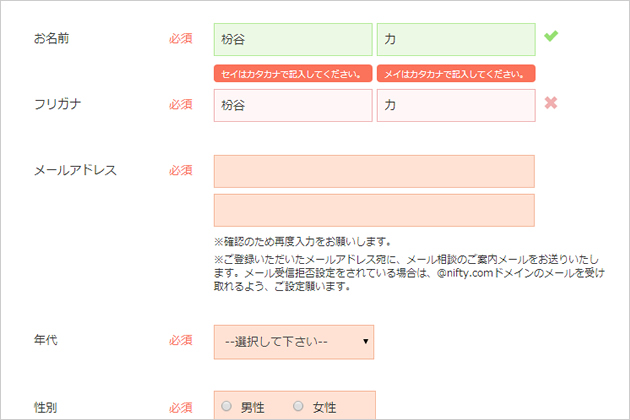Click the 必須 tag next to お名前
630x420 pixels.
tap(180, 39)
